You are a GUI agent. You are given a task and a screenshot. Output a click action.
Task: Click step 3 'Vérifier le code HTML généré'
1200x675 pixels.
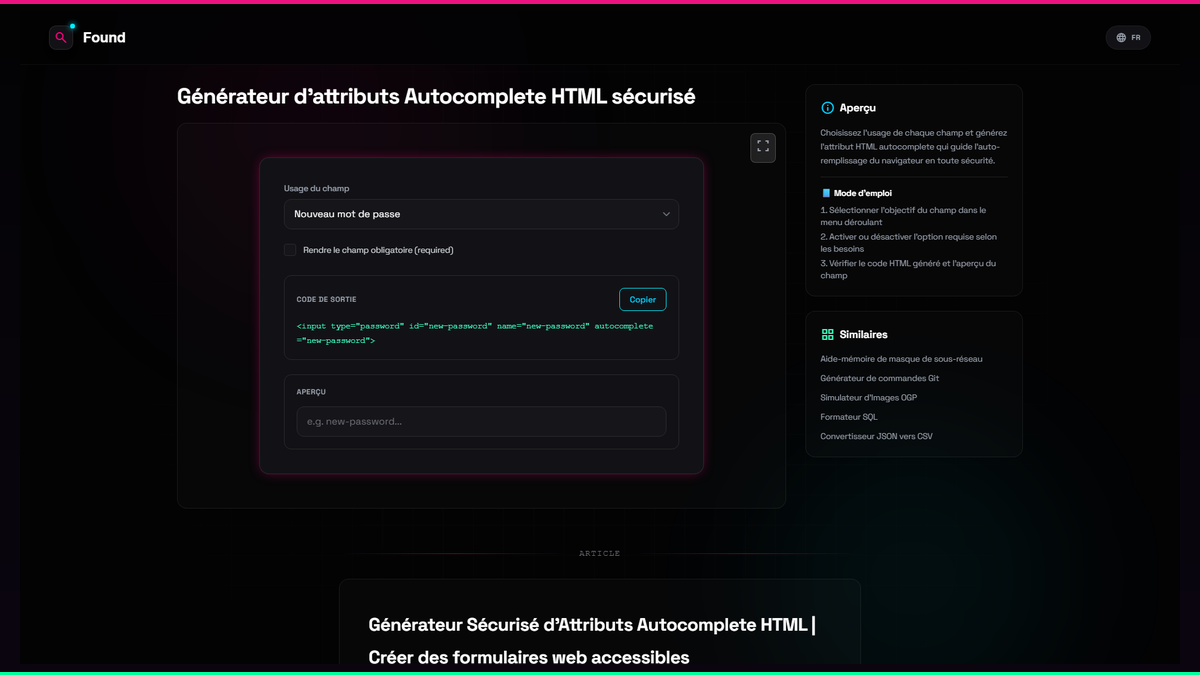tap(908, 269)
